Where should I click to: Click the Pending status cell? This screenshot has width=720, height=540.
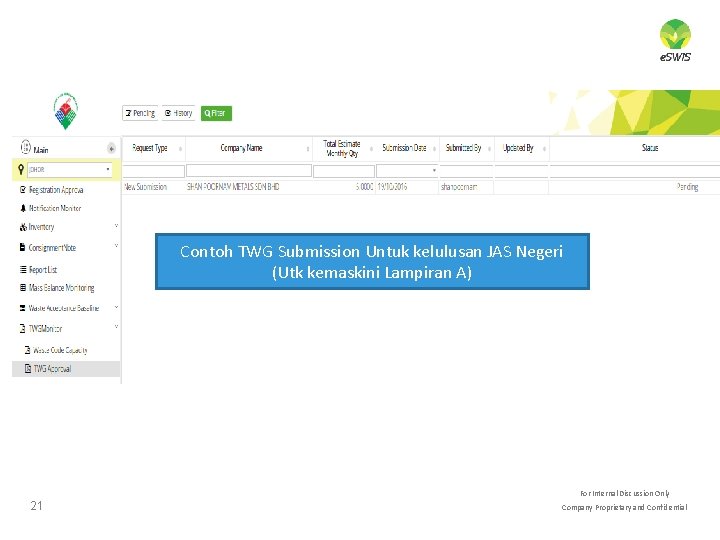687,187
